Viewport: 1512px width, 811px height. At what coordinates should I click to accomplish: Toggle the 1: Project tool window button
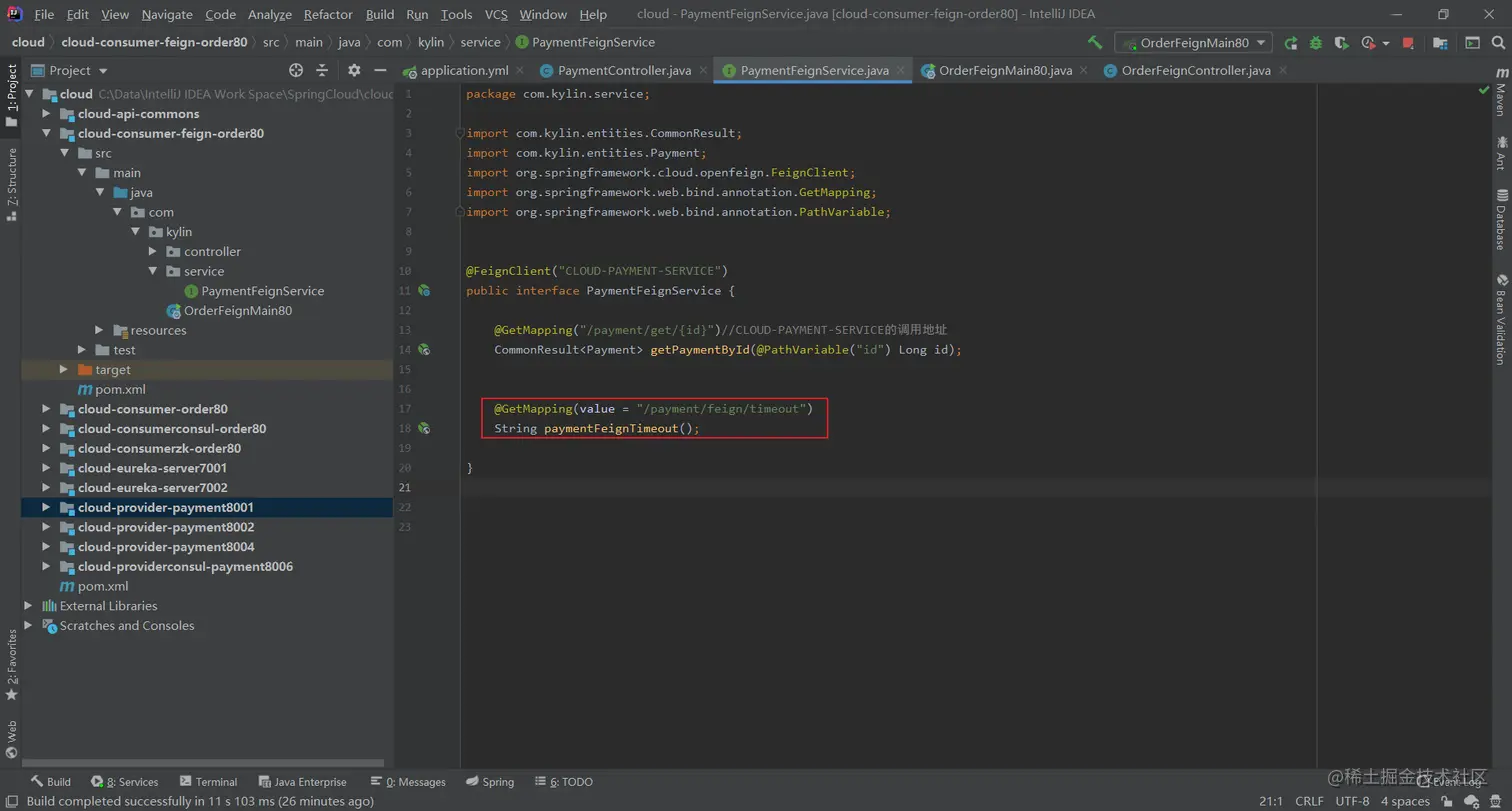pos(11,94)
